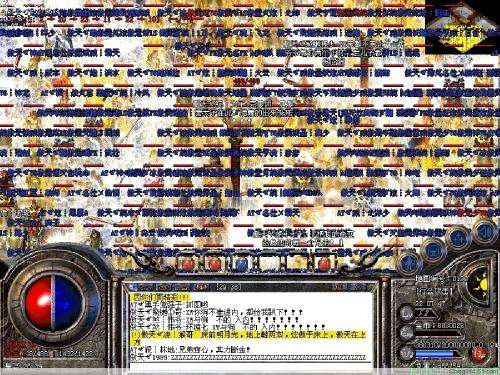500x375 pixels.
Task: Click the yellow highlighted chat message
Action: (x=250, y=338)
